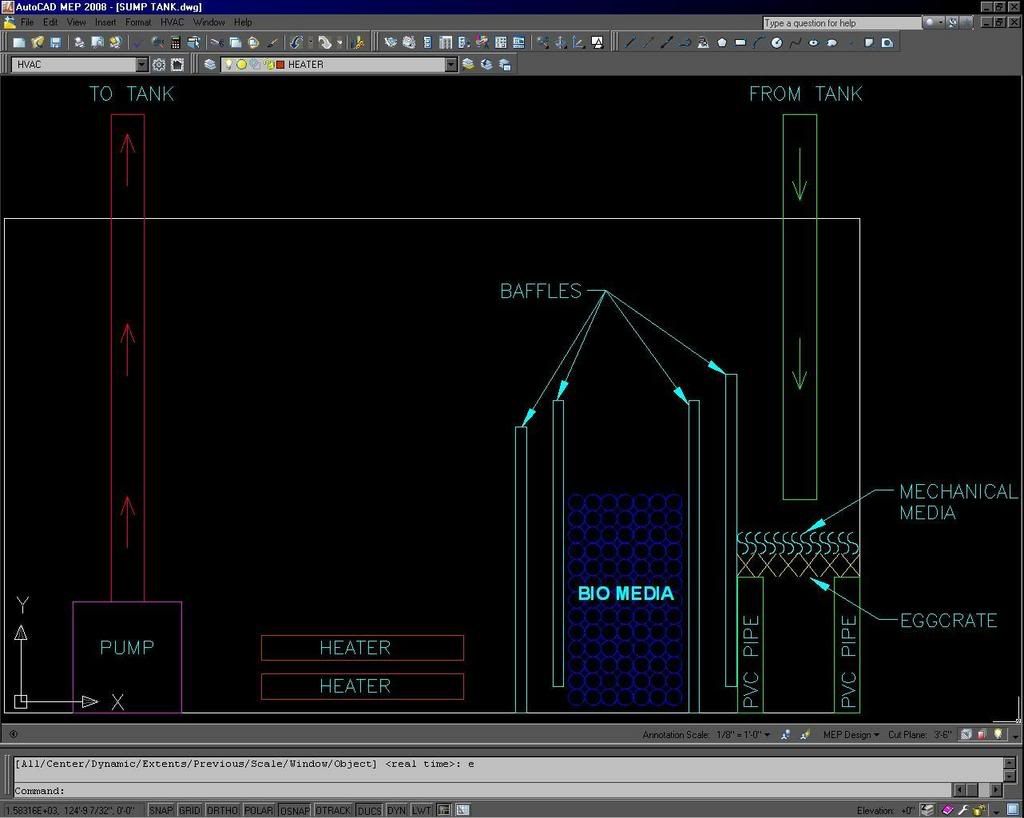Click the Cut Plane 3'-6" value
Screen dimensions: 1024x818
tap(942, 734)
